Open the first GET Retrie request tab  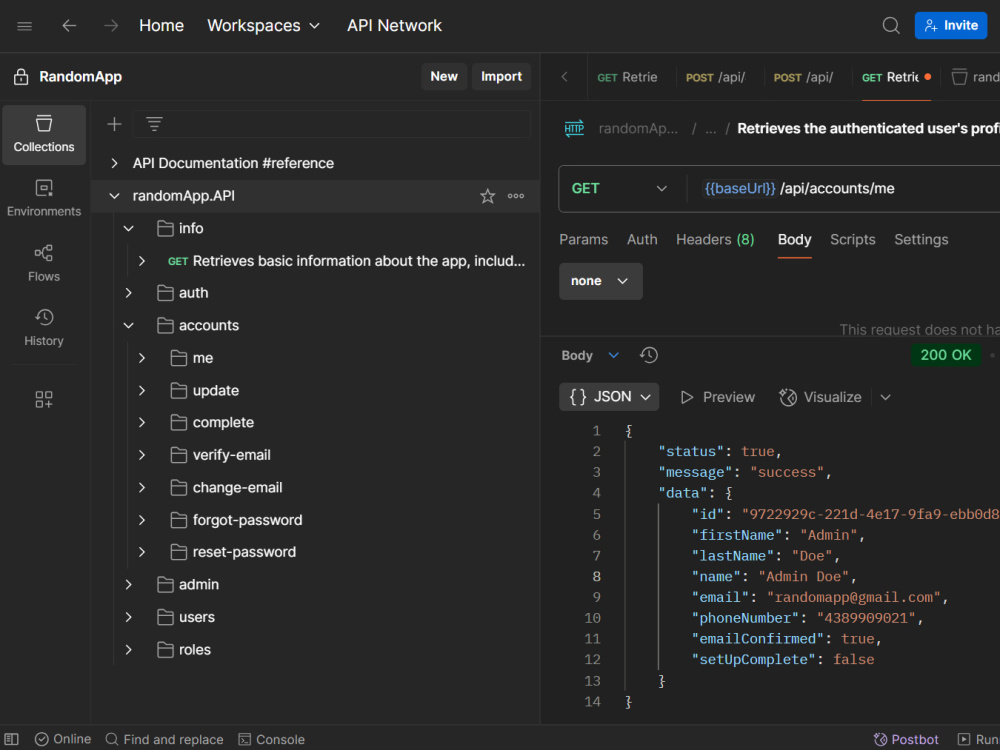(627, 77)
